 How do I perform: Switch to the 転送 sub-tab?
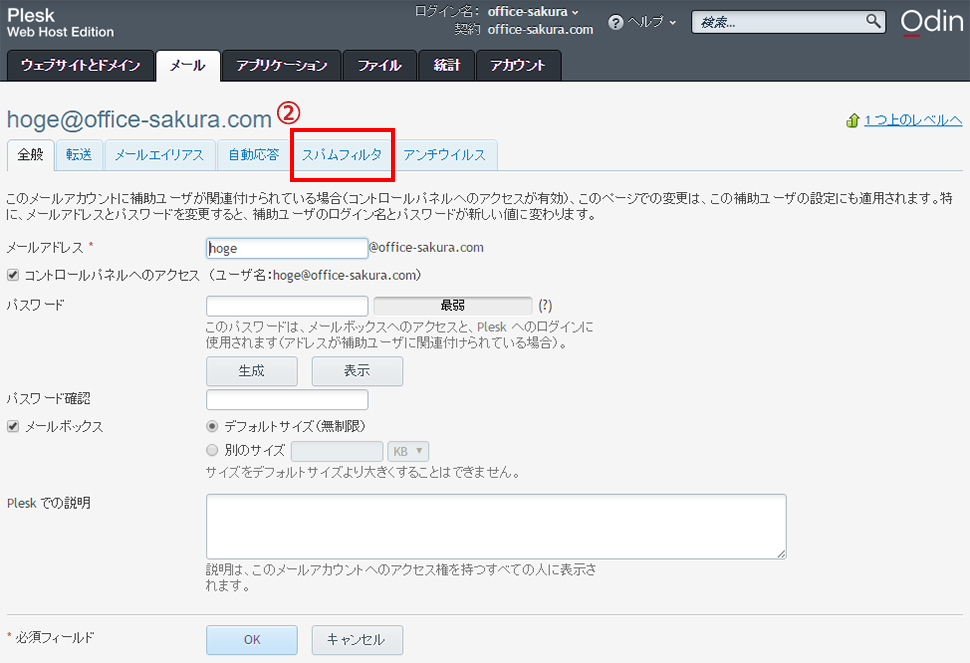tap(79, 155)
